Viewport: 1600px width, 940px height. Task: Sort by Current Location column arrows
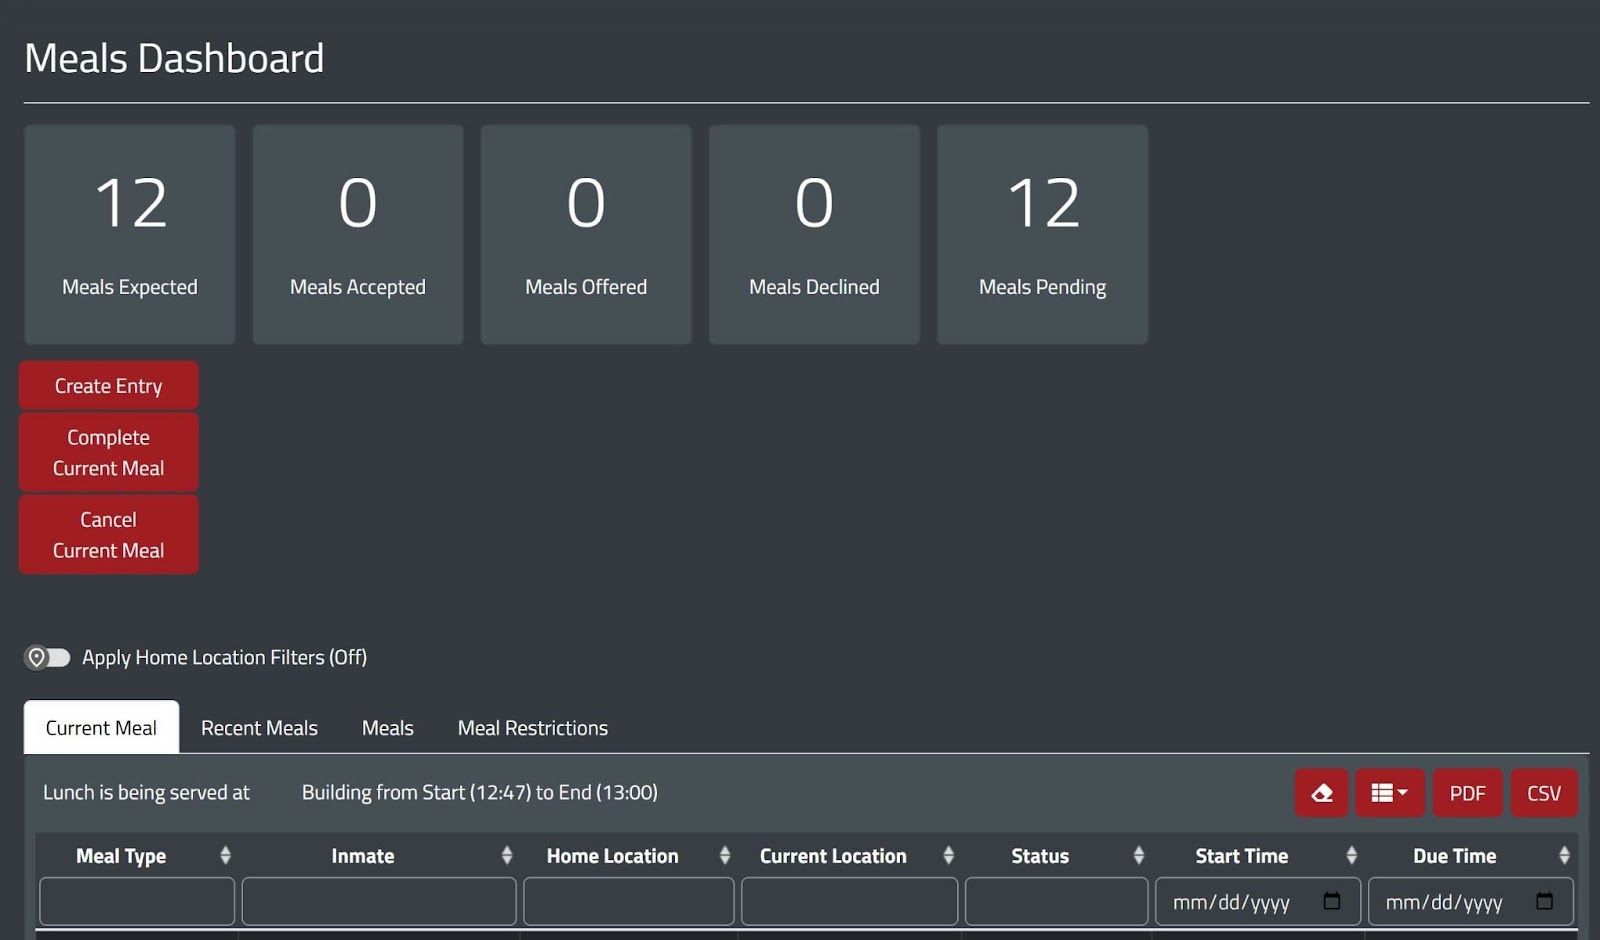coord(949,855)
